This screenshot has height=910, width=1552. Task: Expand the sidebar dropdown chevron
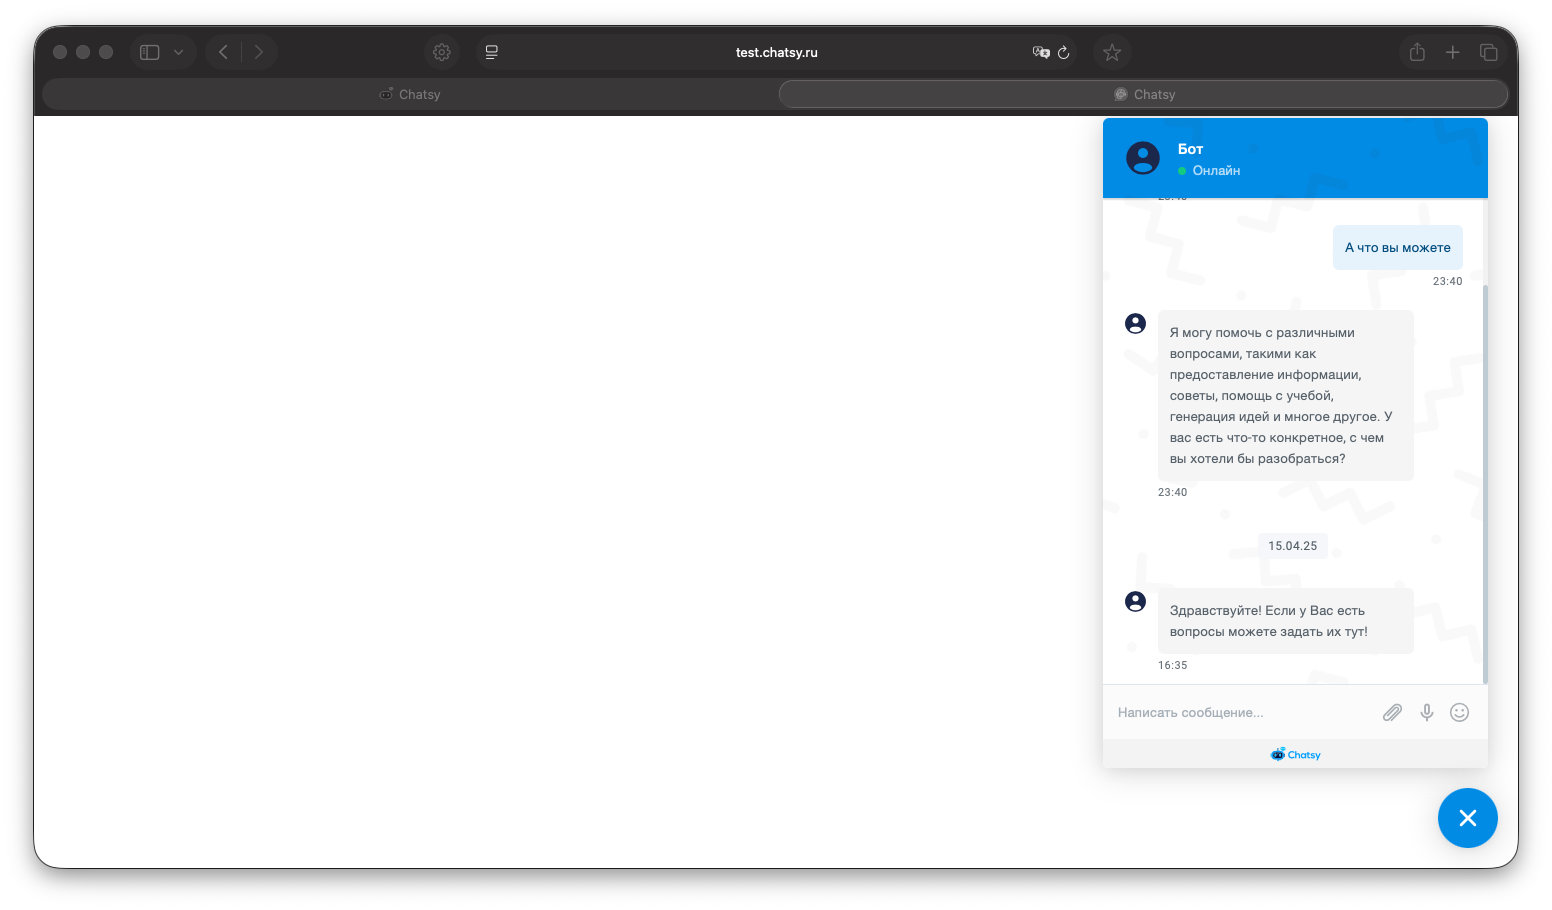pos(178,52)
